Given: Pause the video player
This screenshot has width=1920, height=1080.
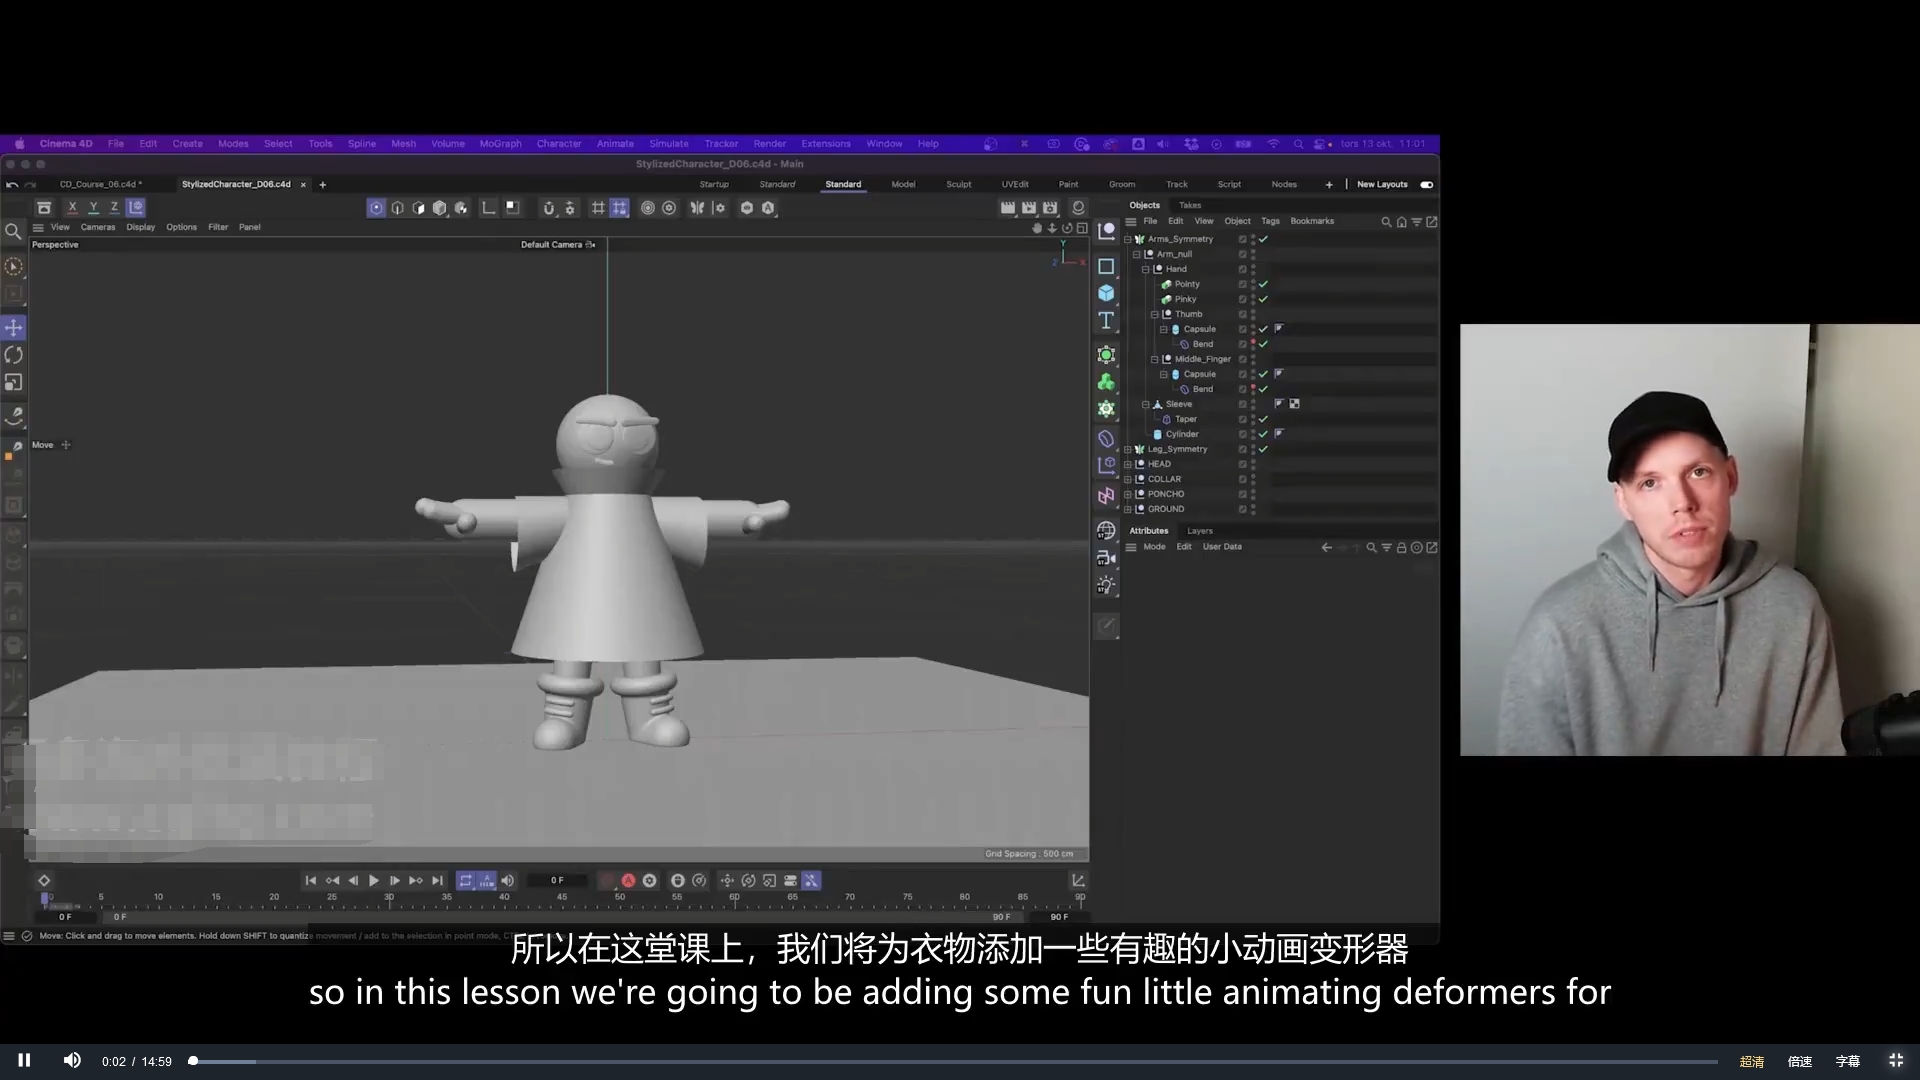Looking at the screenshot, I should click(24, 1061).
